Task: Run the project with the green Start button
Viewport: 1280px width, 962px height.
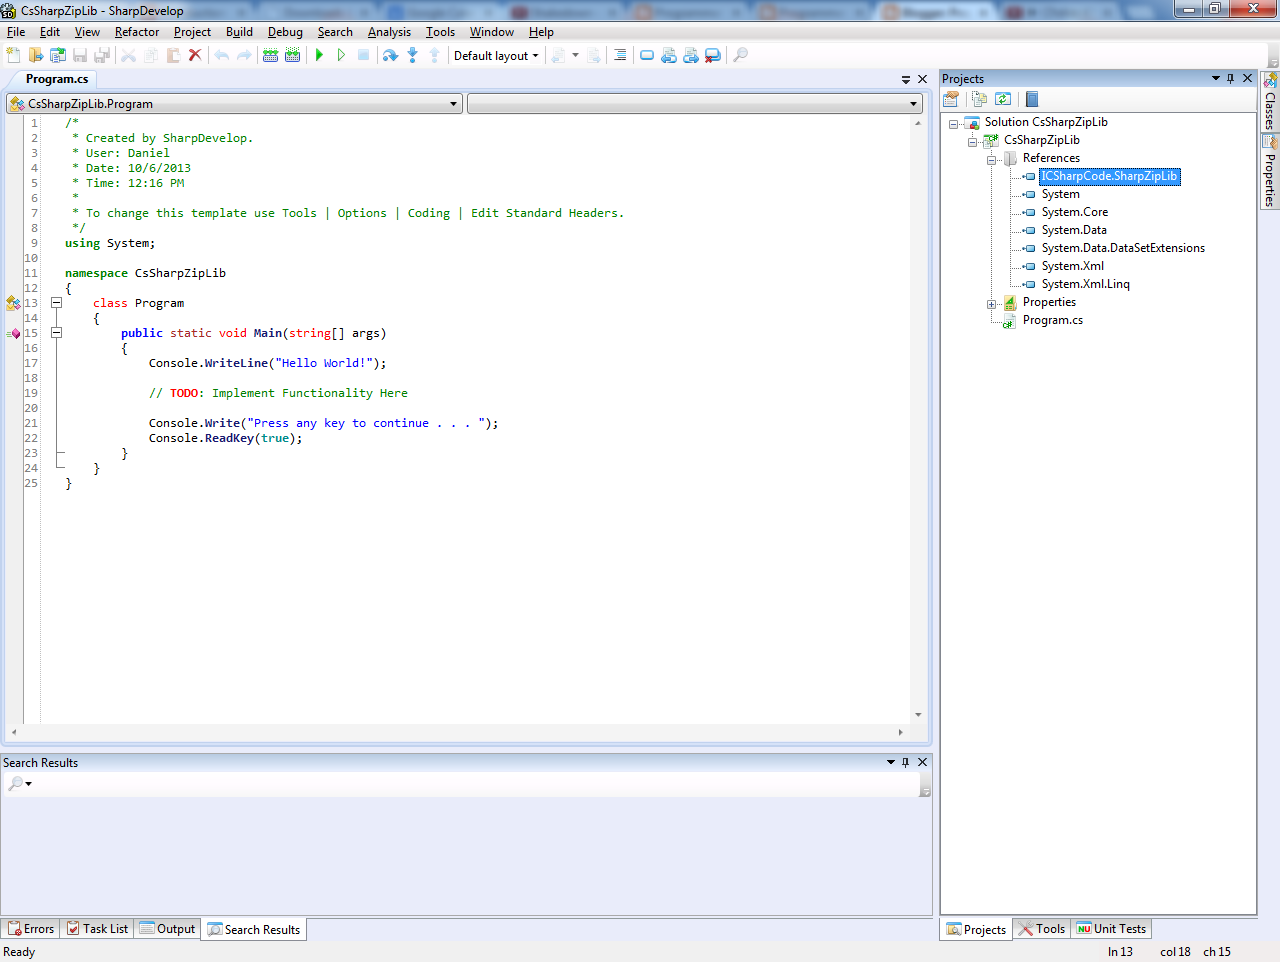Action: (318, 55)
